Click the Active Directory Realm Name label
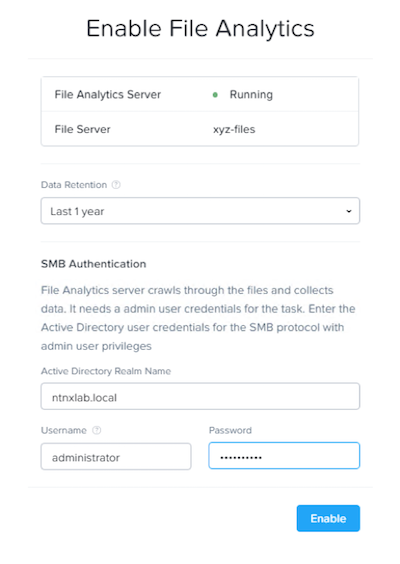 click(x=106, y=371)
